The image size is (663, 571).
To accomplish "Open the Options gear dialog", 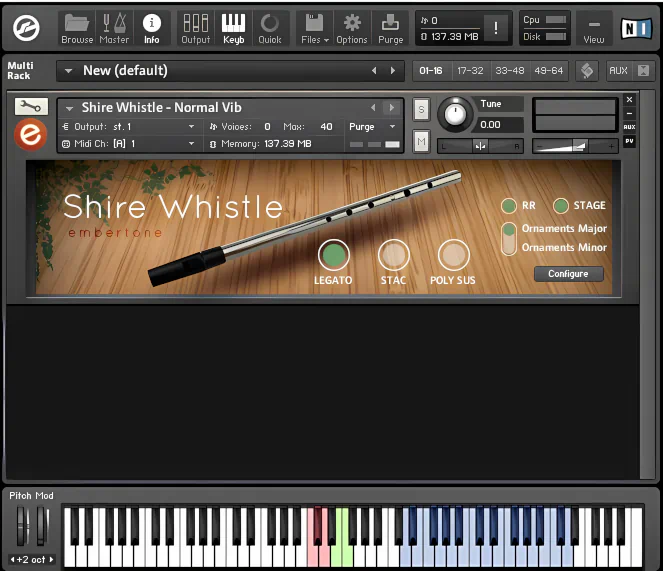I will click(352, 28).
